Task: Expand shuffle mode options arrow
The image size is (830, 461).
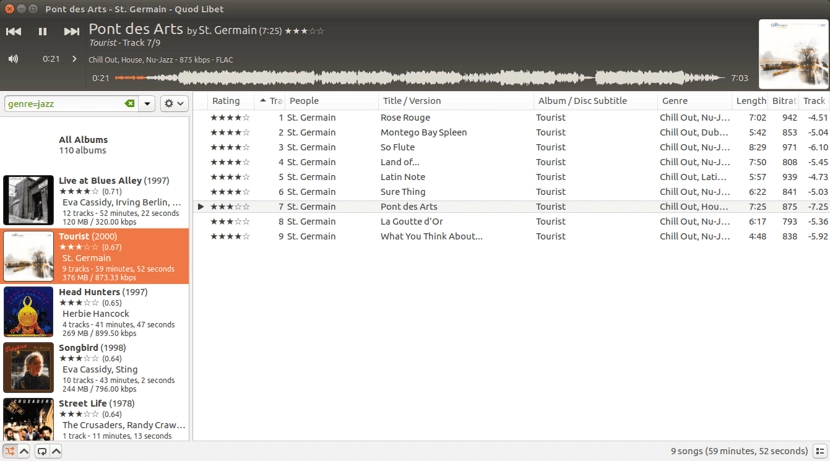Action: (x=24, y=451)
